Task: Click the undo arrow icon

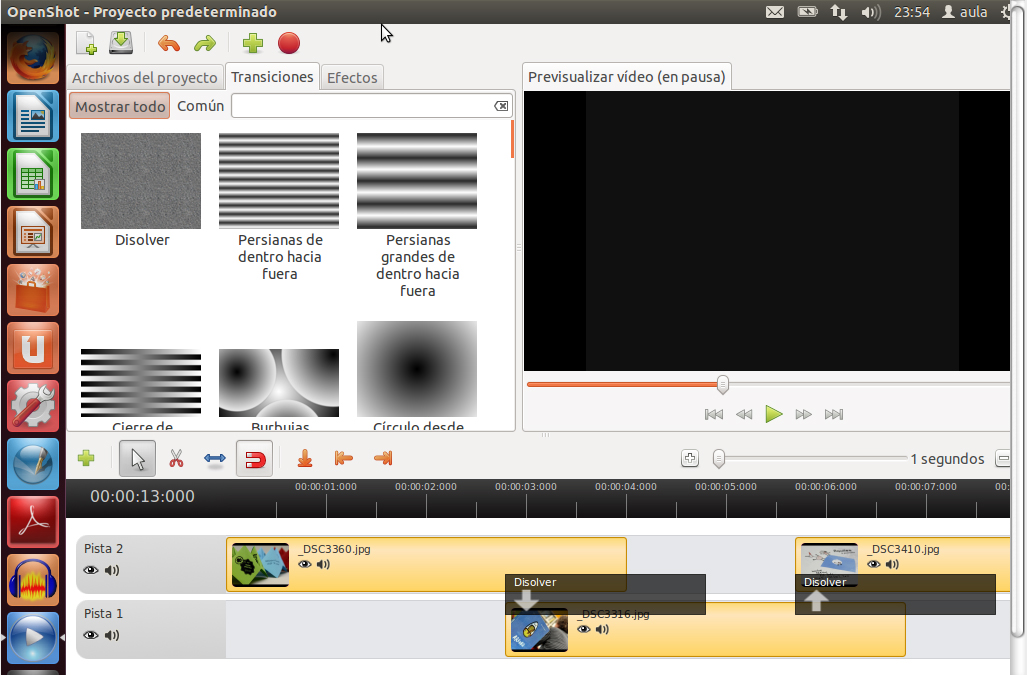Action: [x=169, y=43]
